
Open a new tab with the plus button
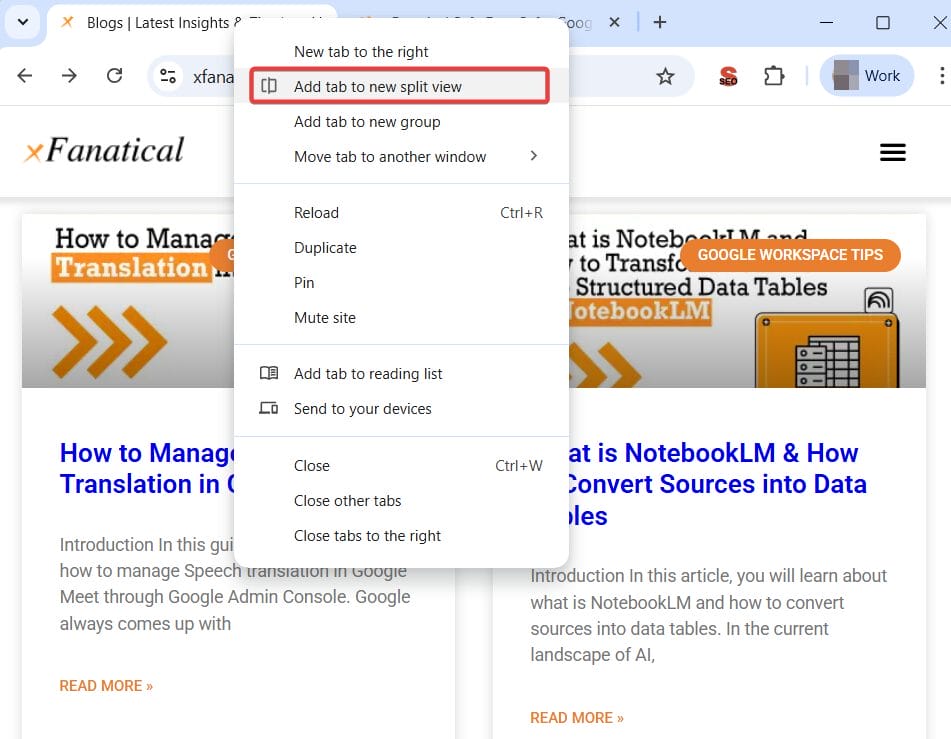661,21
